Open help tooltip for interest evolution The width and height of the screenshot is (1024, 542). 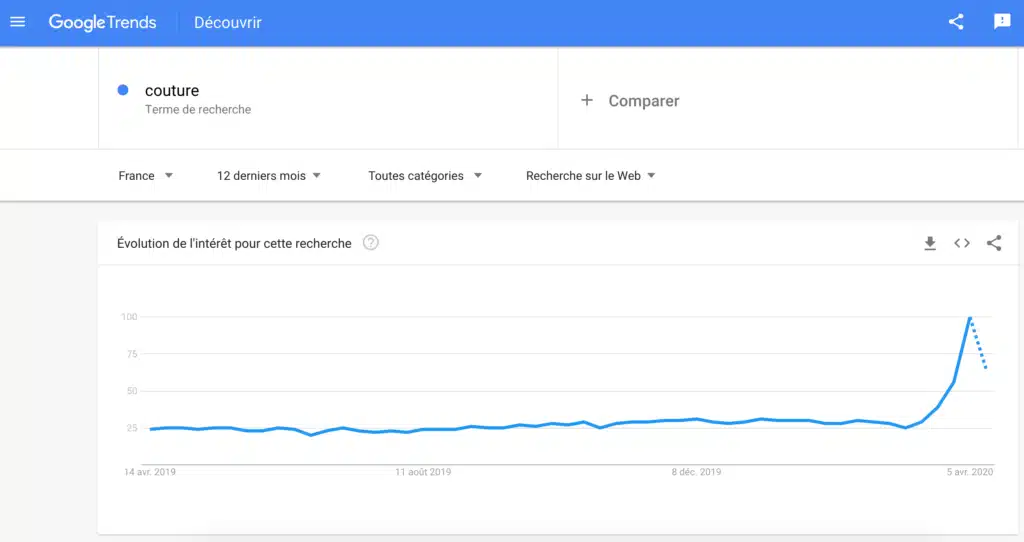[370, 243]
